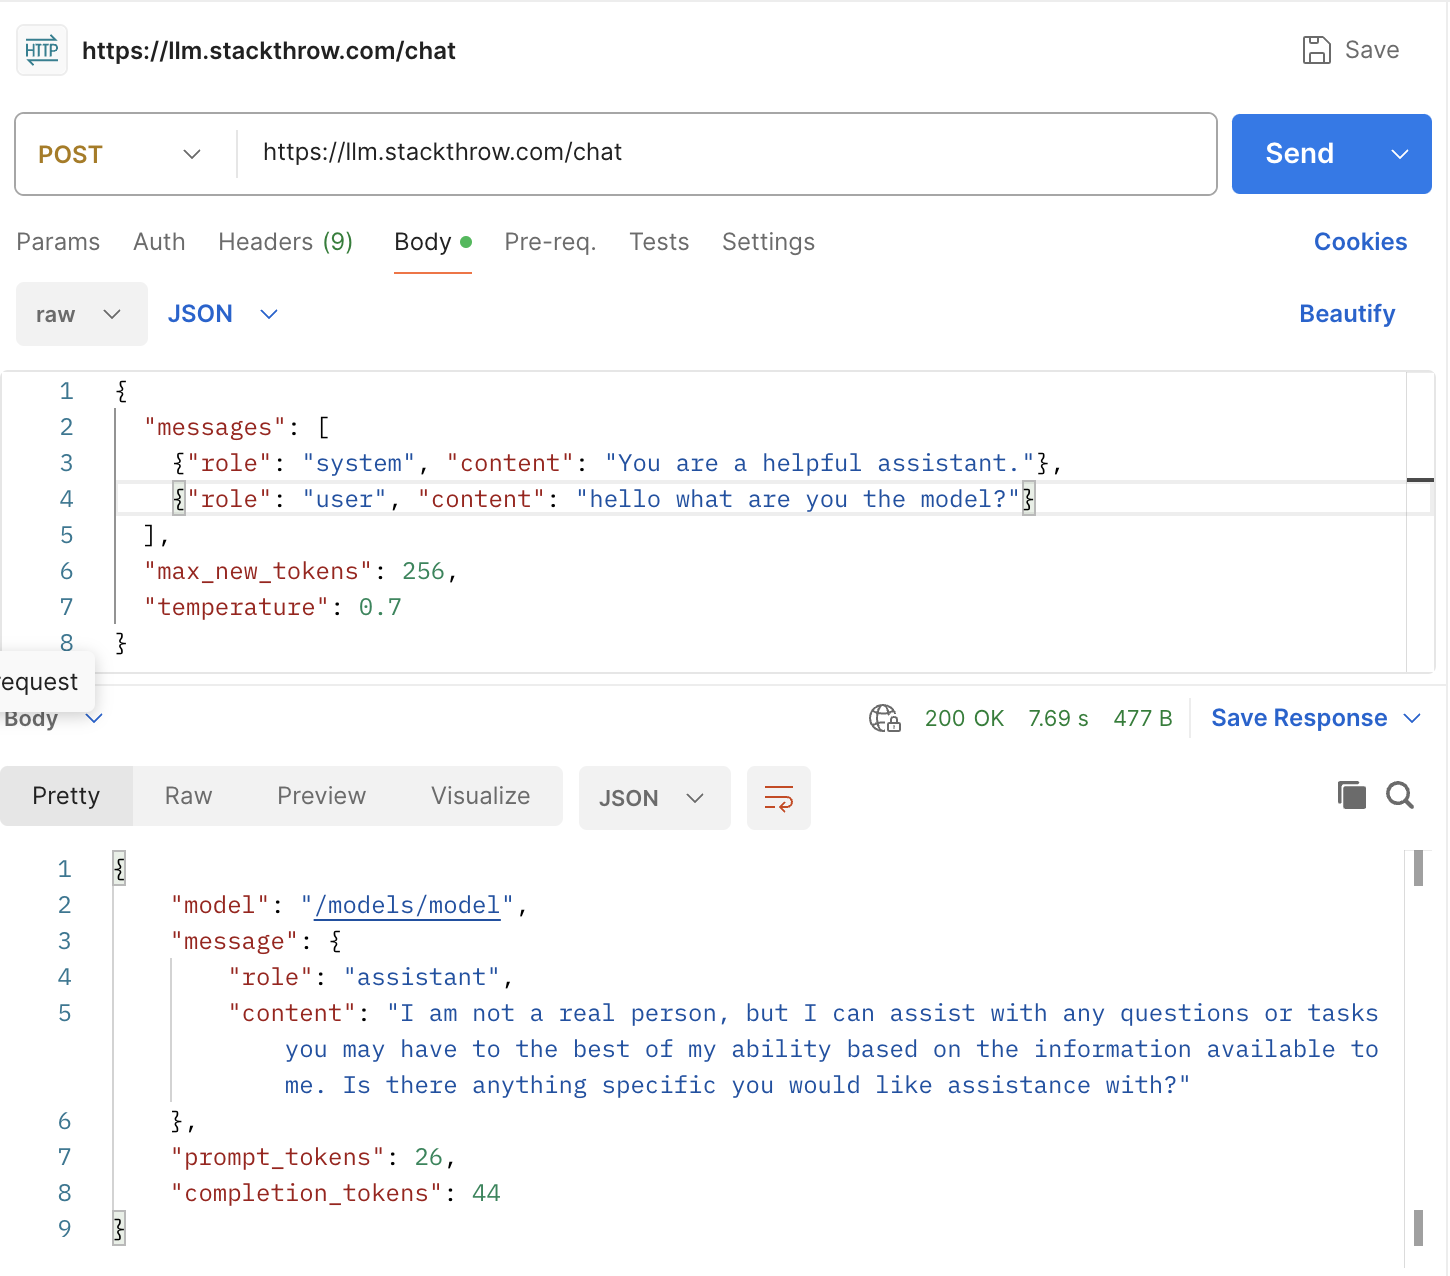Toggle word wrap in response view
The width and height of the screenshot is (1450, 1276).
coord(779,798)
